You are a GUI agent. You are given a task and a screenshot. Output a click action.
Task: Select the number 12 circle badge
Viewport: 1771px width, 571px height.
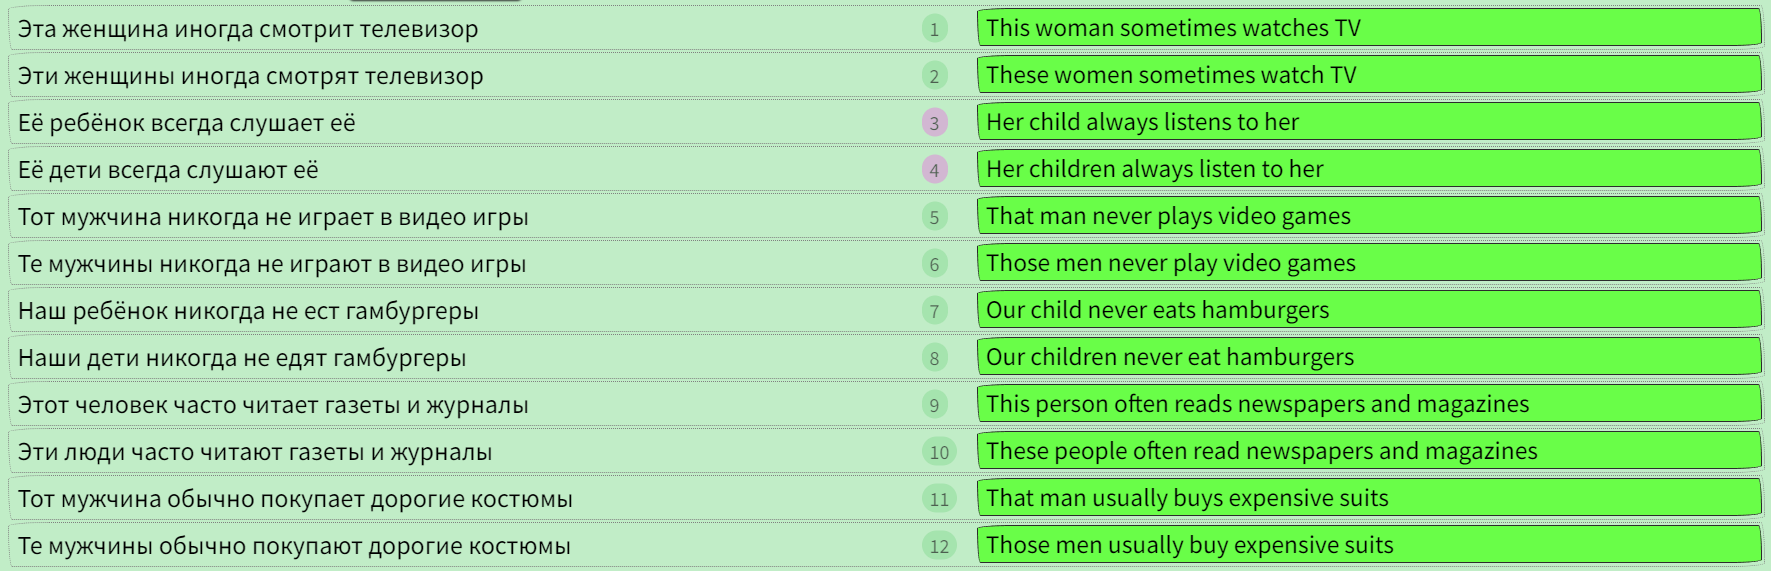[x=938, y=546]
